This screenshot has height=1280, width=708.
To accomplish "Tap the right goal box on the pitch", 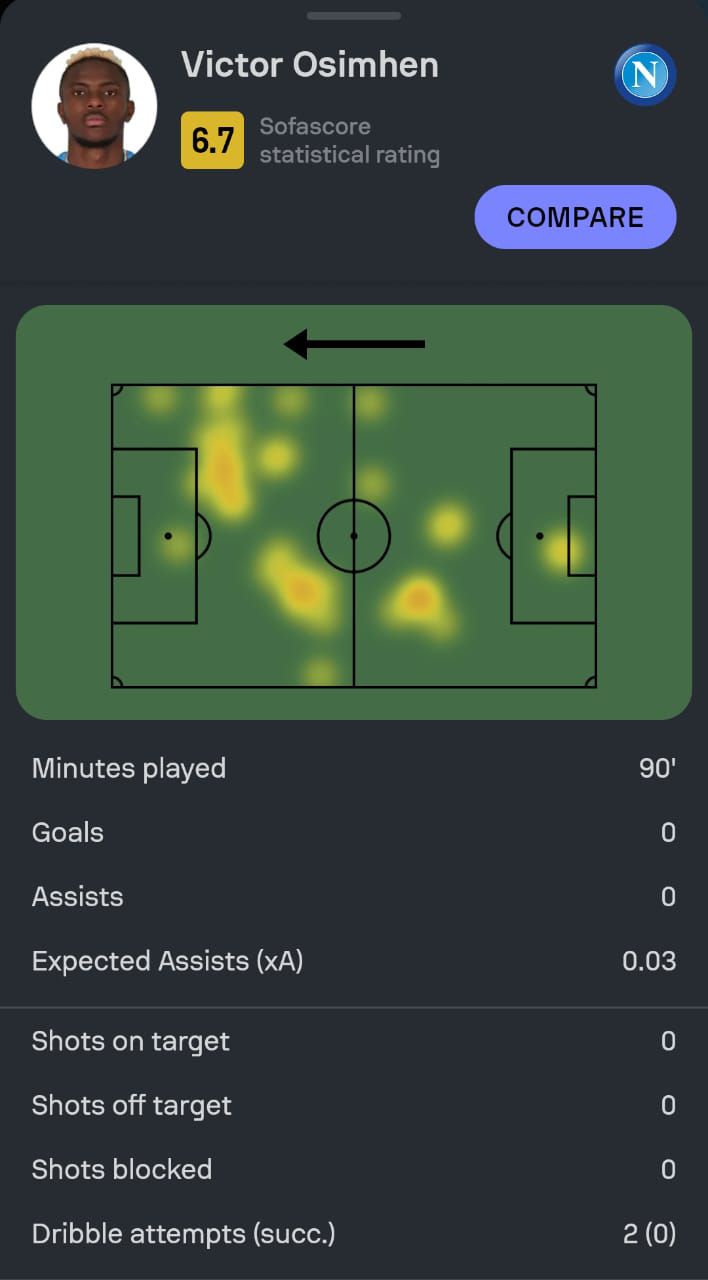I will click(582, 536).
